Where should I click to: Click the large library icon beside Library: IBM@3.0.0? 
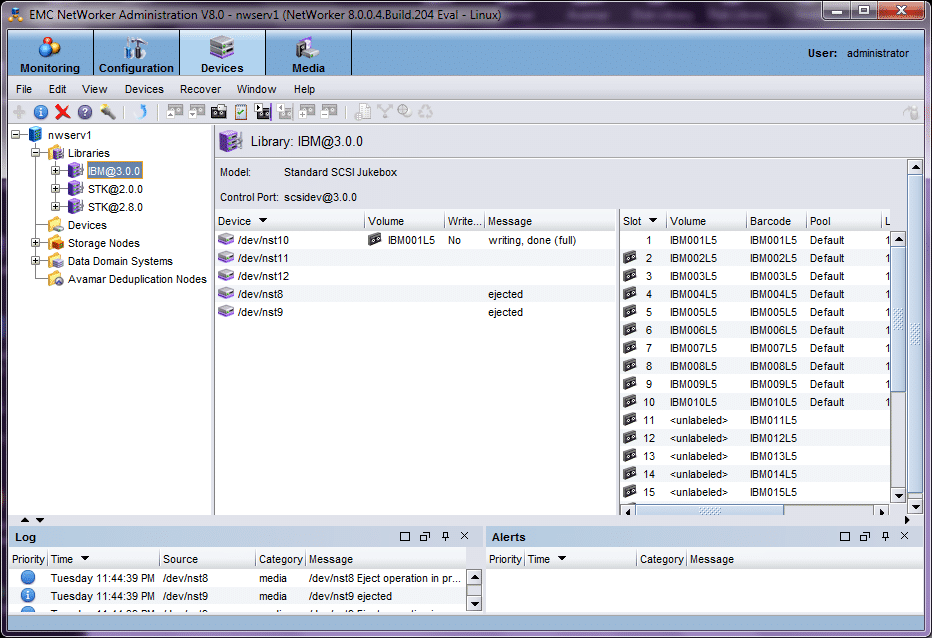tap(231, 142)
